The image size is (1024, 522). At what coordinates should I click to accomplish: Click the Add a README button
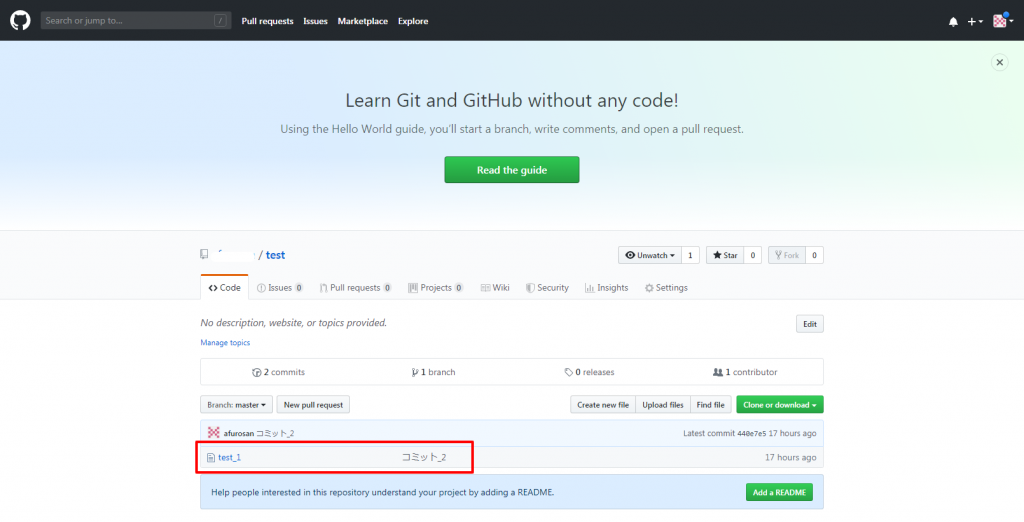pyautogui.click(x=779, y=493)
